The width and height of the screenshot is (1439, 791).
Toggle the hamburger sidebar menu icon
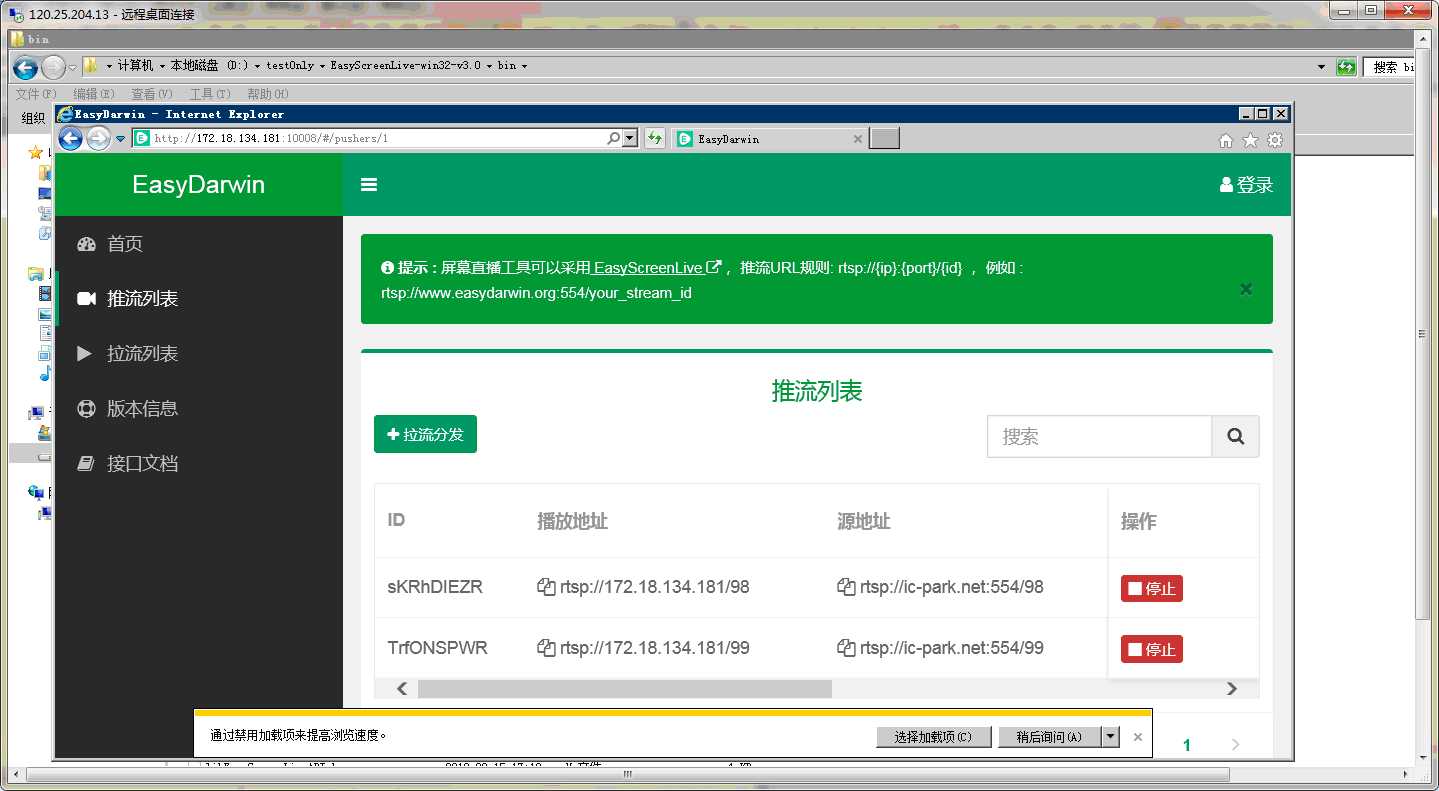point(369,185)
